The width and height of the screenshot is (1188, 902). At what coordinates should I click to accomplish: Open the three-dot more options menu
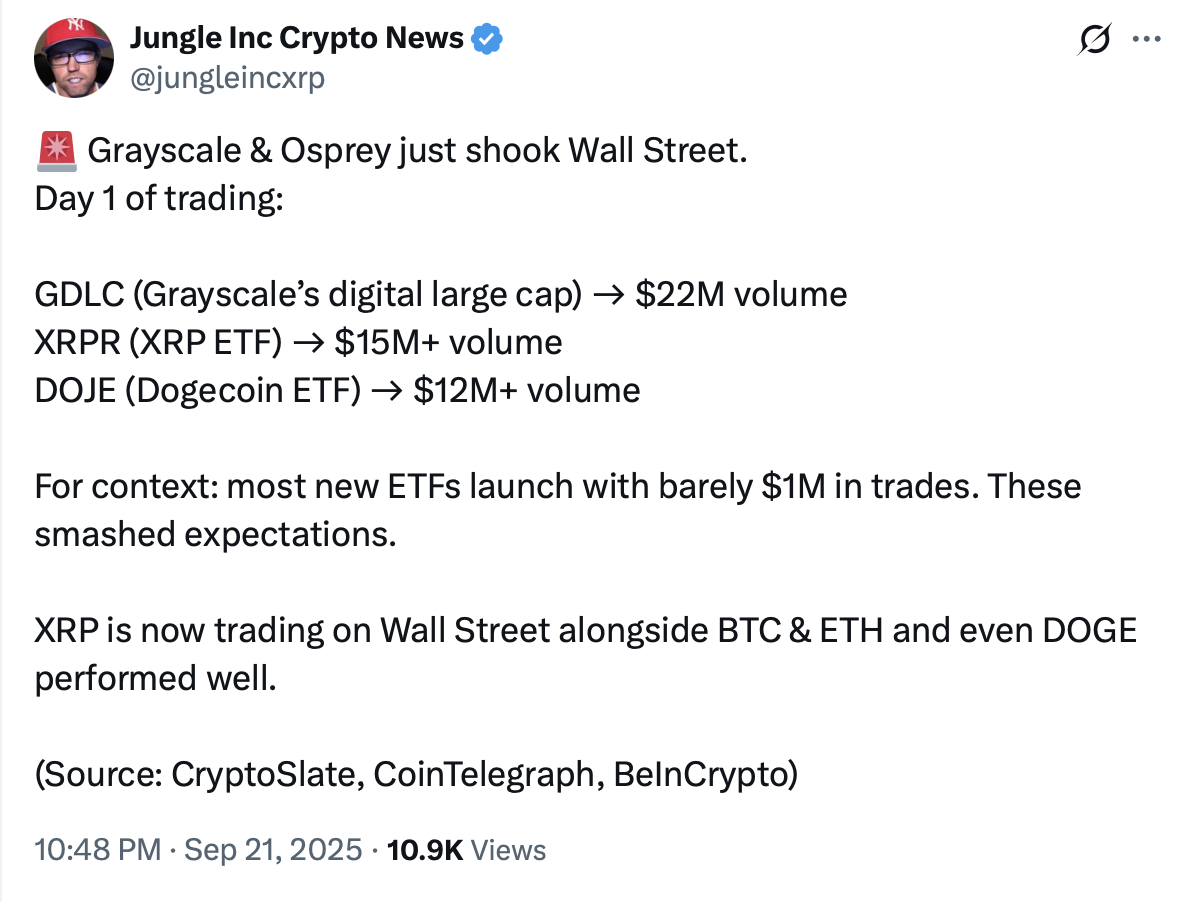(x=1146, y=39)
